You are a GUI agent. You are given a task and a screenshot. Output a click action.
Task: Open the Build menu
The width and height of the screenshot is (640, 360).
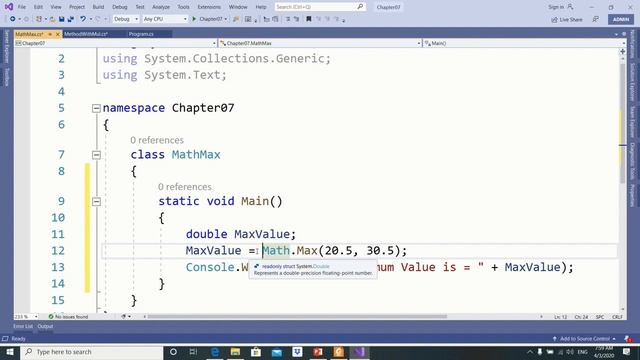pos(98,7)
